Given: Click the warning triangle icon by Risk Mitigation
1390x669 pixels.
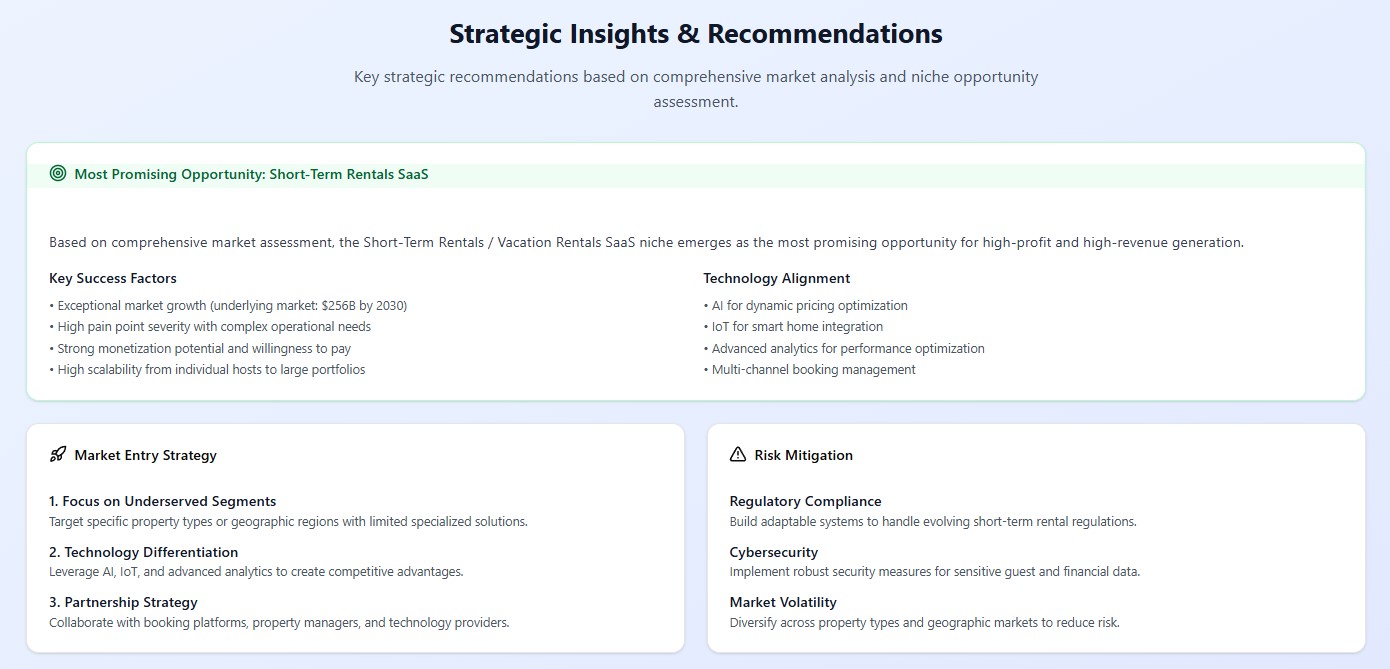Looking at the screenshot, I should pos(738,455).
